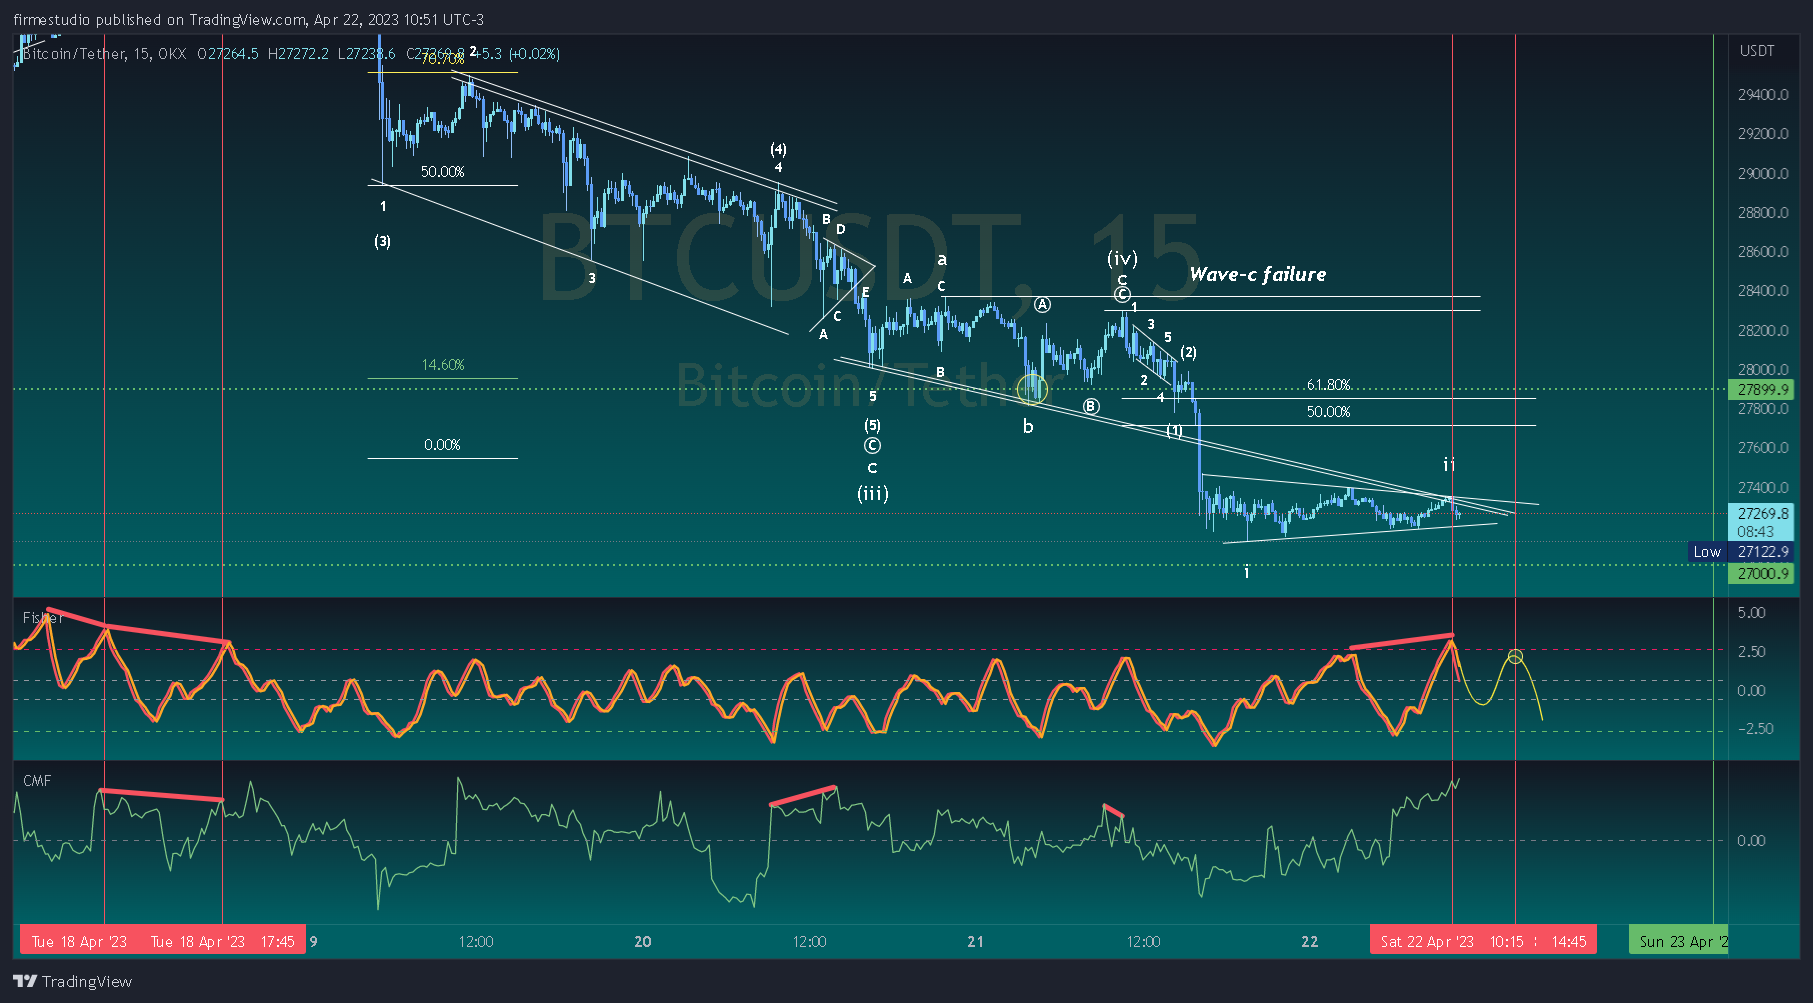Viewport: 1813px width, 1003px height.
Task: Click the 61.80% Fibonacci level label
Action: tap(1328, 385)
